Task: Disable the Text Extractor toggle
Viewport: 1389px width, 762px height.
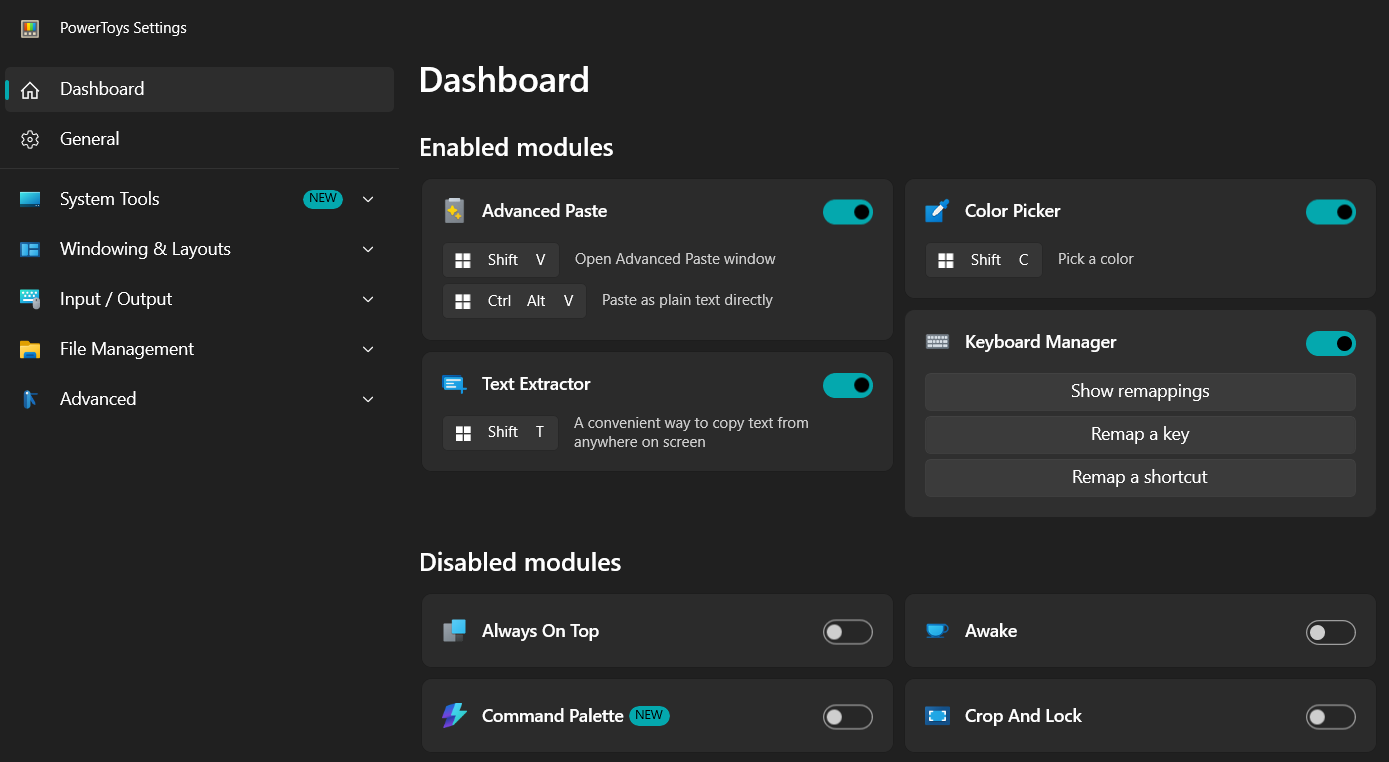Action: click(x=848, y=385)
